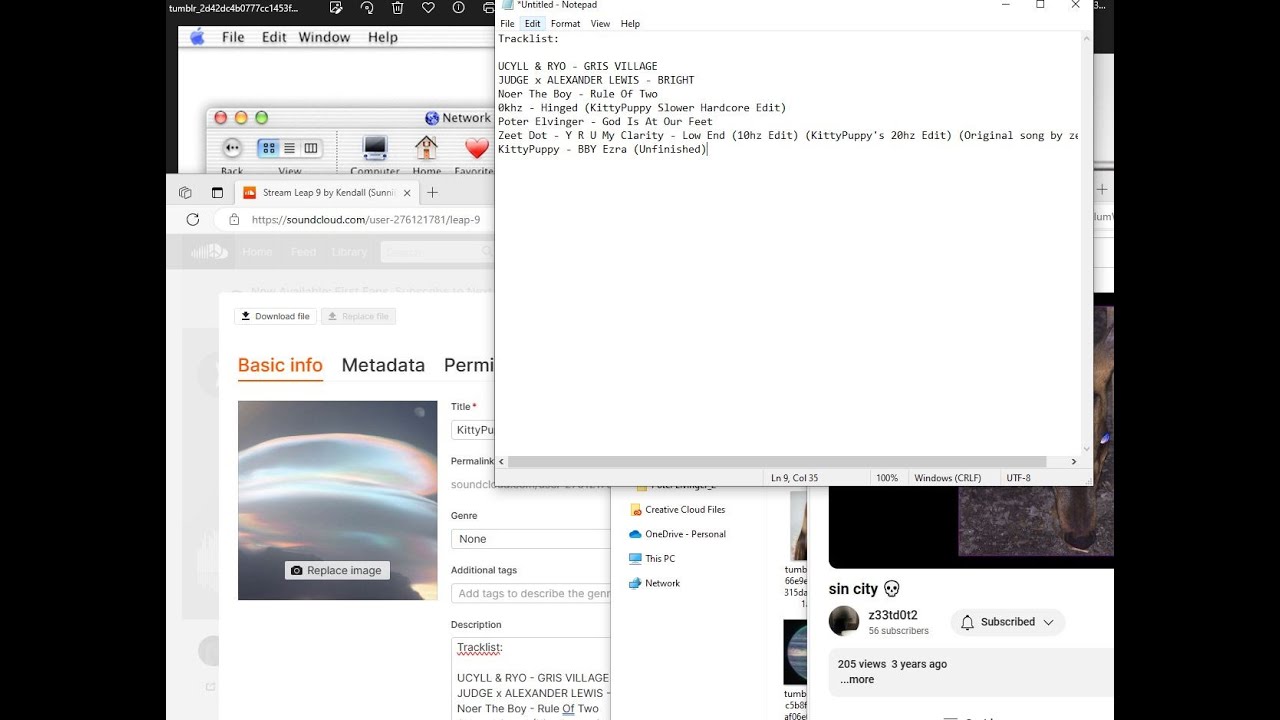The width and height of the screenshot is (1280, 720).
Task: Click the Description text box
Action: (530, 678)
